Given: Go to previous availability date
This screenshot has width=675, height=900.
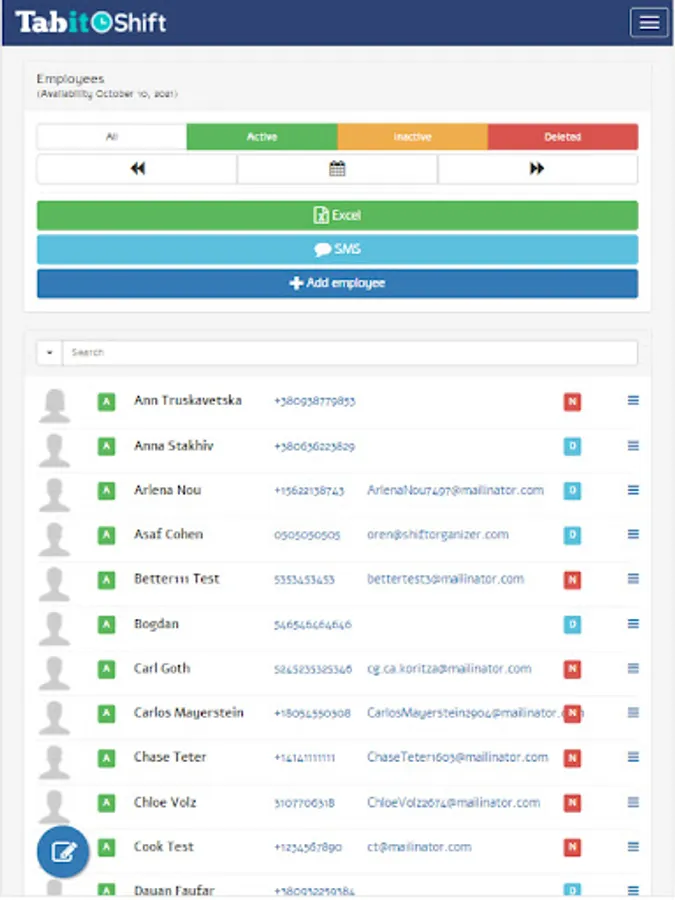Looking at the screenshot, I should coord(137,169).
